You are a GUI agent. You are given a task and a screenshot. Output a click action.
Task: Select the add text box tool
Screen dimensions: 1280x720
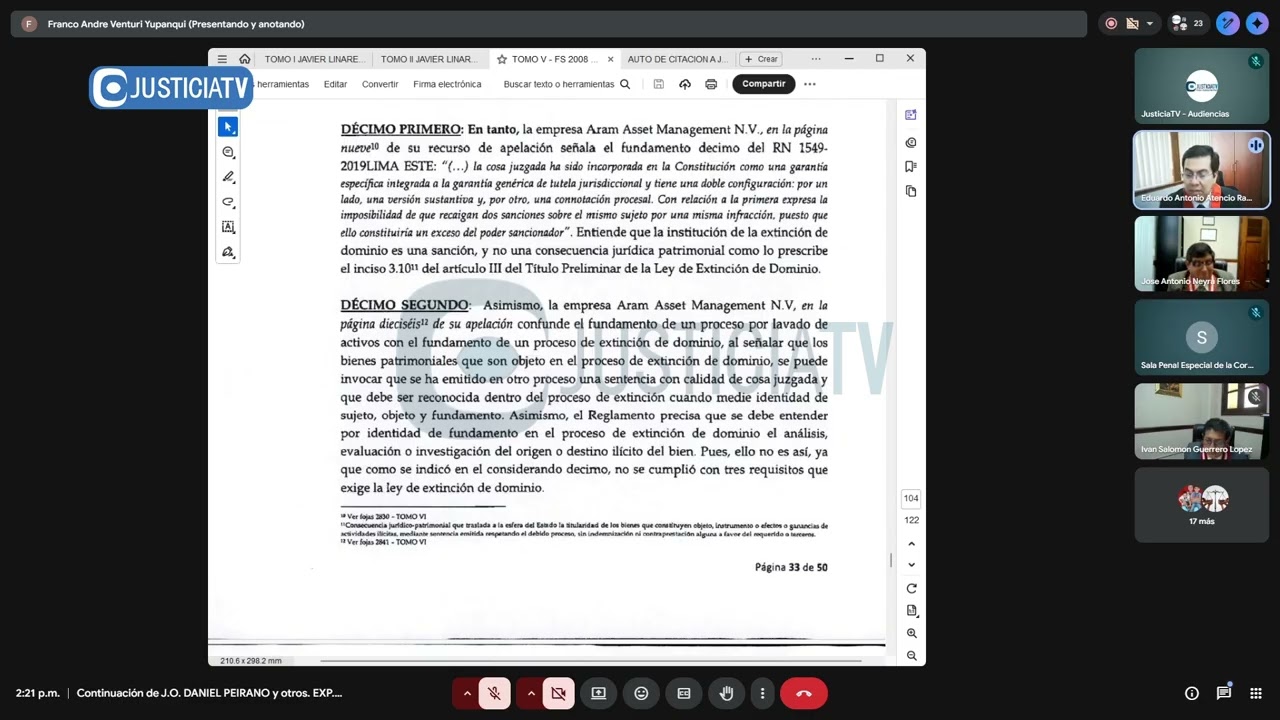pyautogui.click(x=228, y=227)
